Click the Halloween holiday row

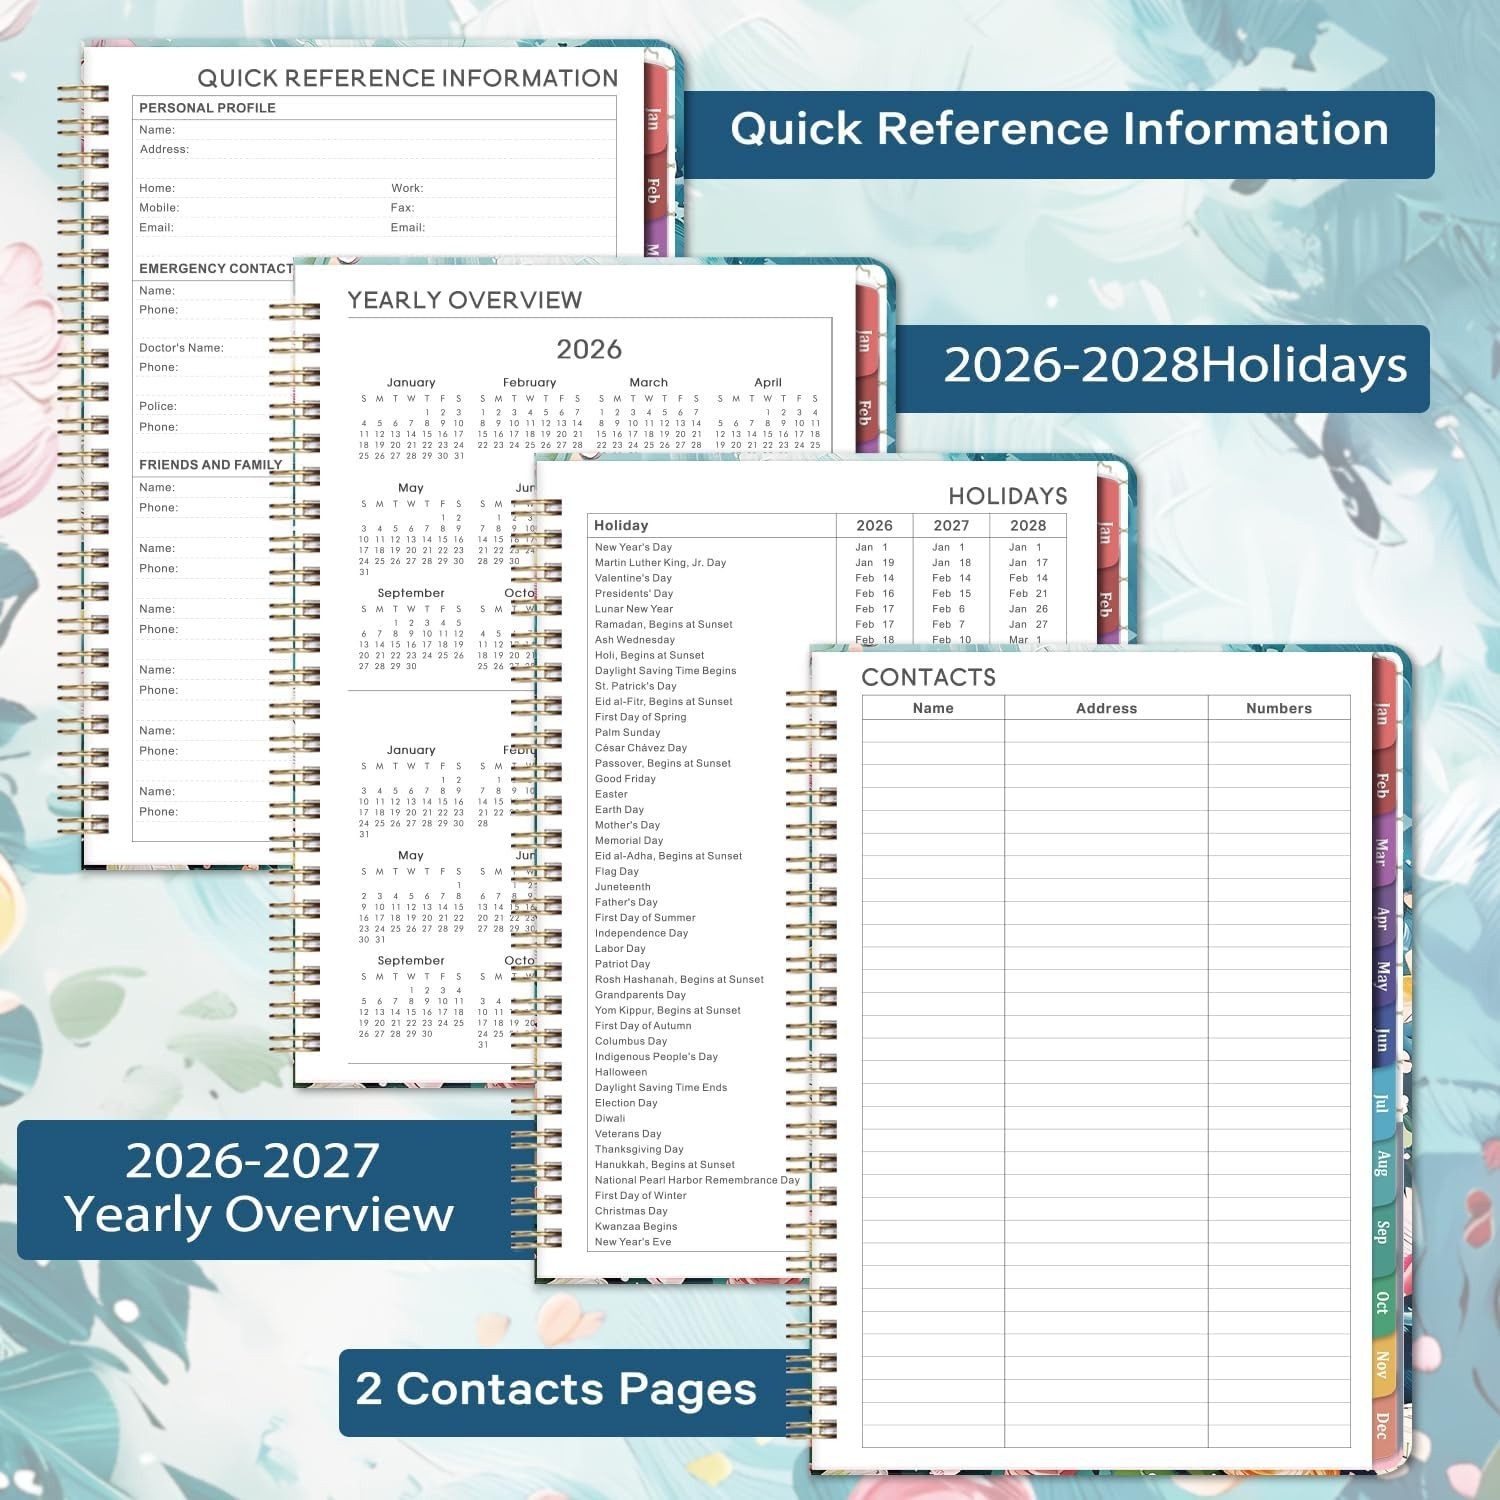coord(698,1072)
